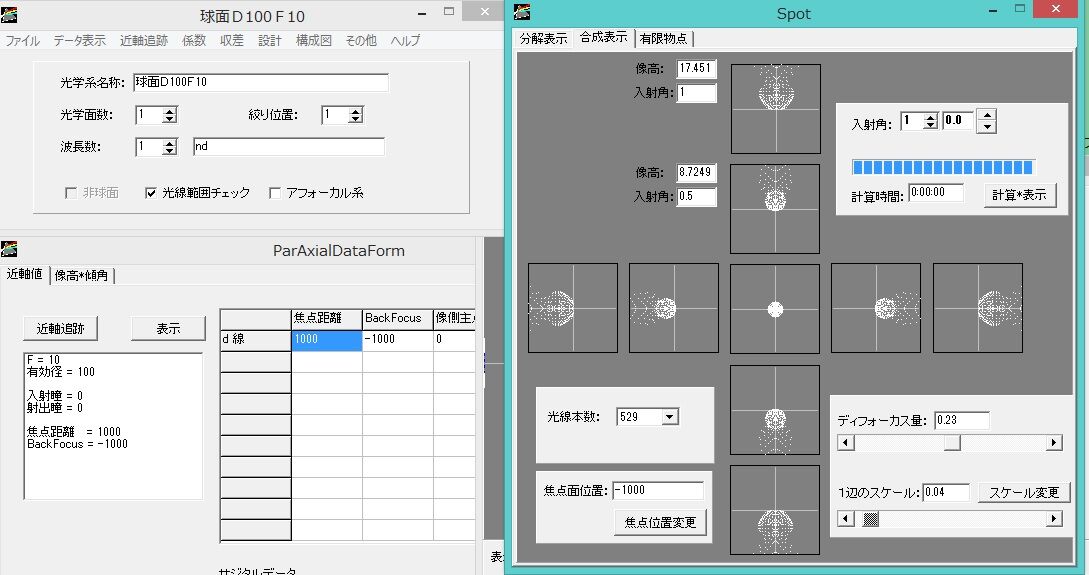1089x575 pixels.
Task: Click the defocus slider thumb
Action: (952, 443)
